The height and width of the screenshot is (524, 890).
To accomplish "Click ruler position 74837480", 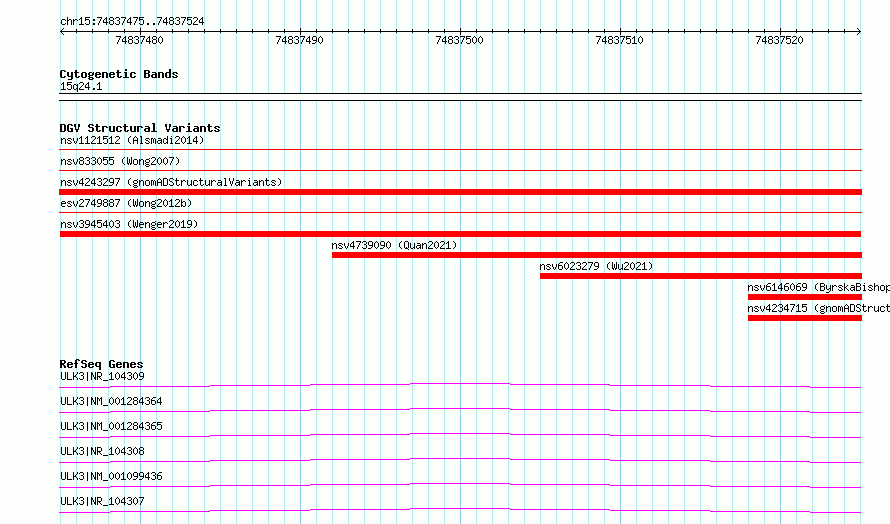I will click(139, 40).
